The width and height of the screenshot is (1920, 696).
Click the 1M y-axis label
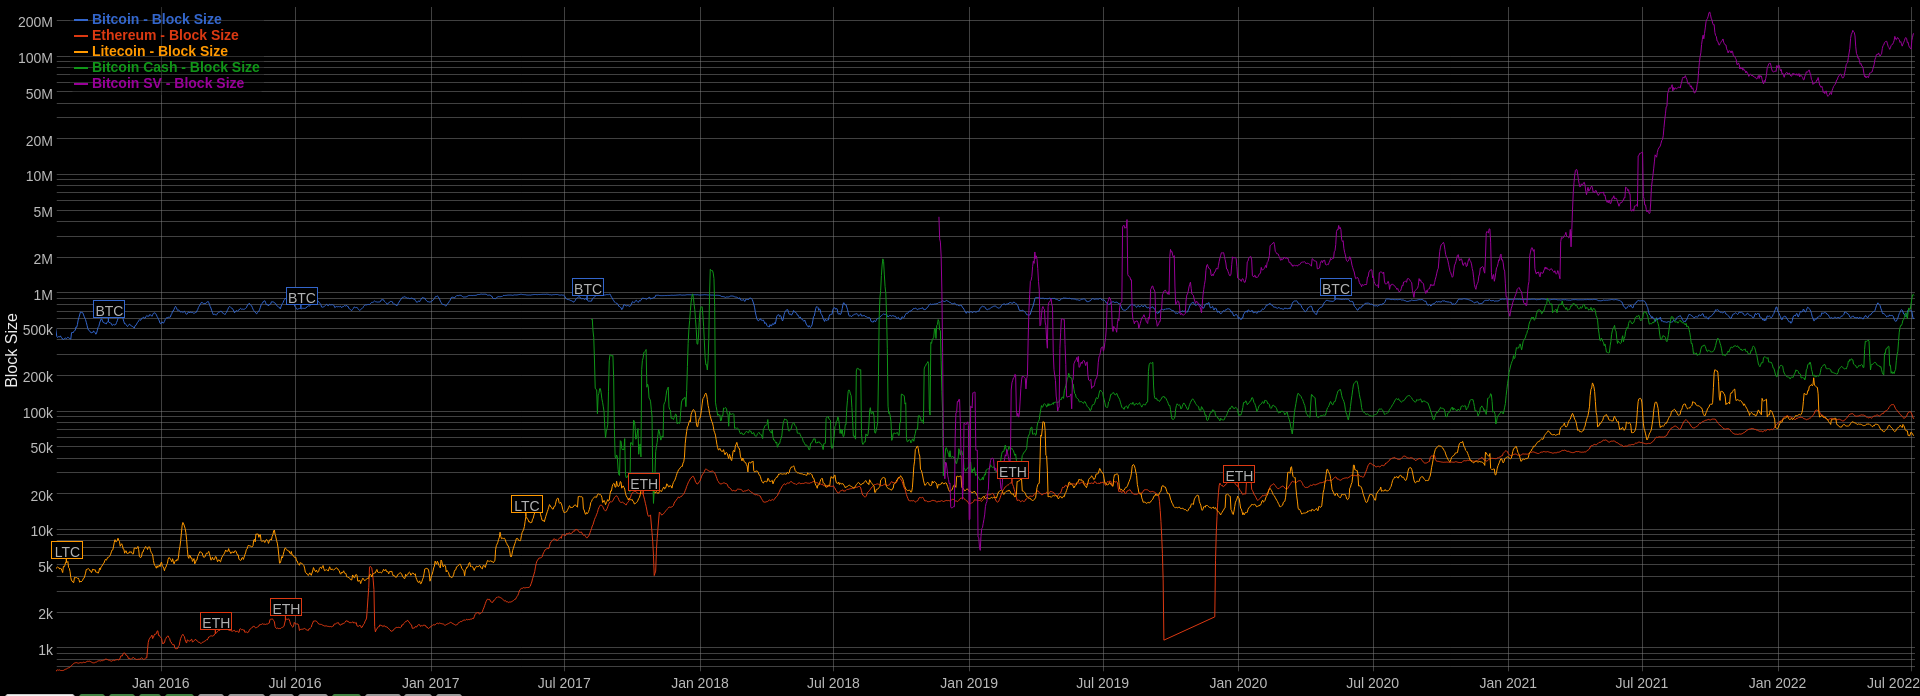coord(43,295)
